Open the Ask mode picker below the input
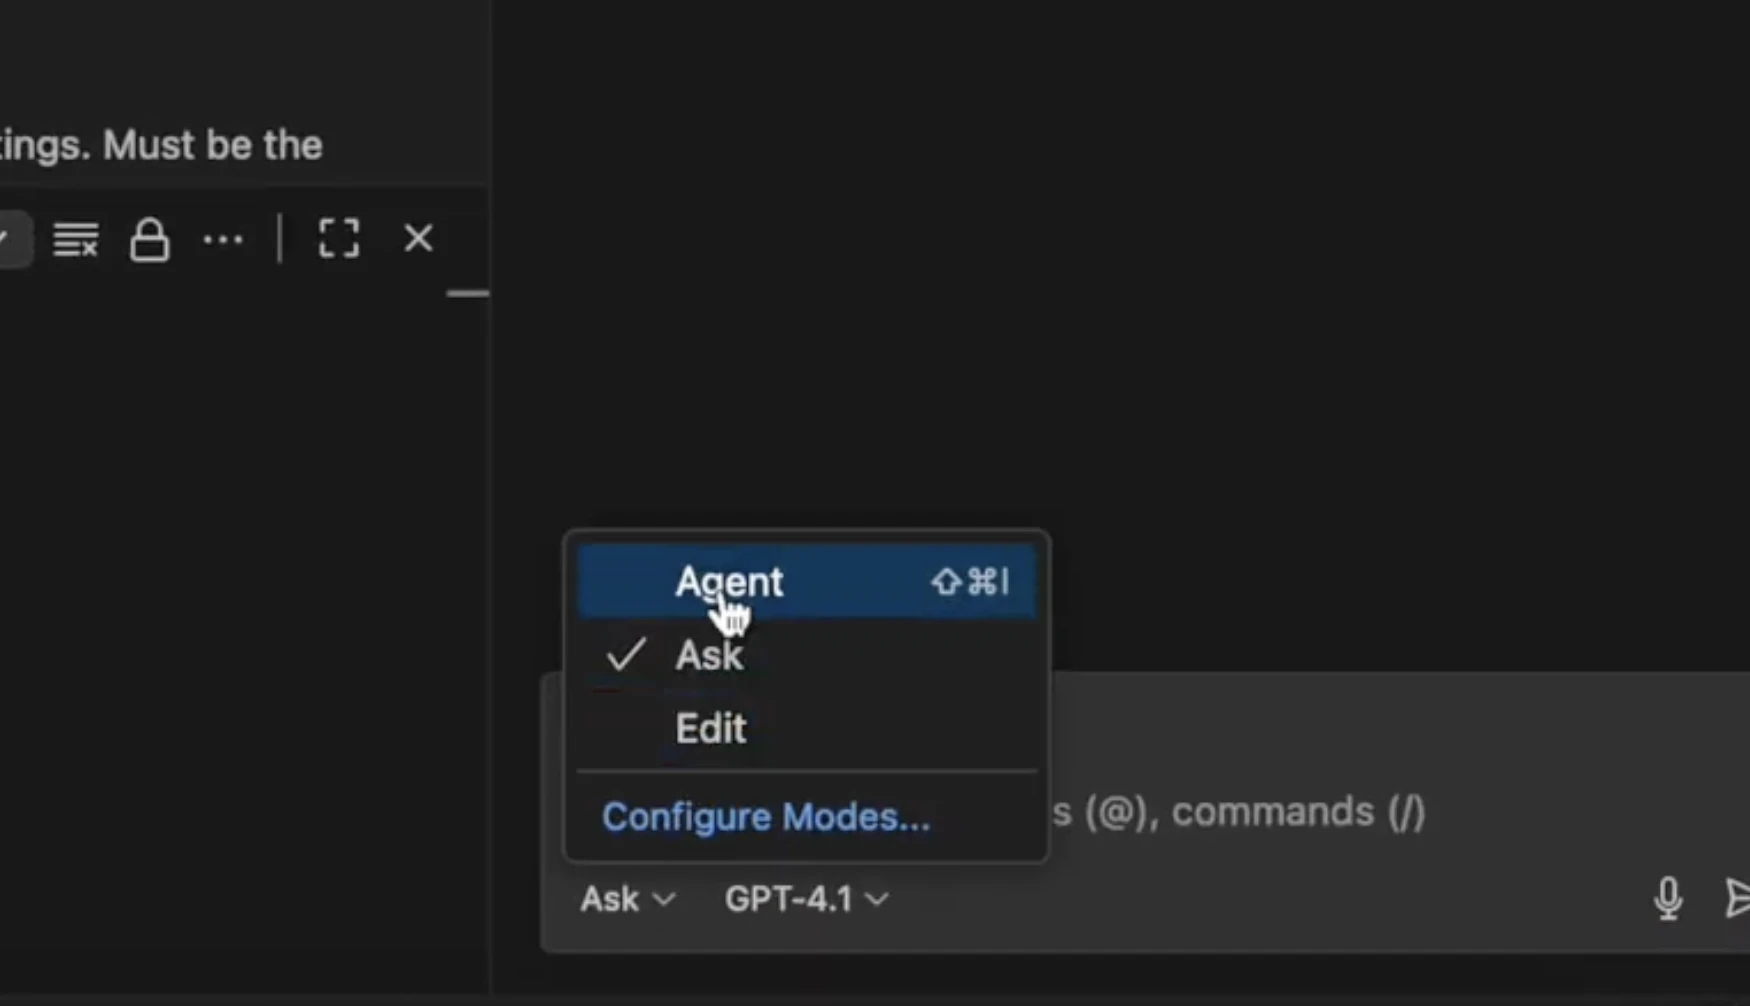Viewport: 1750px width, 1006px height. pos(626,899)
